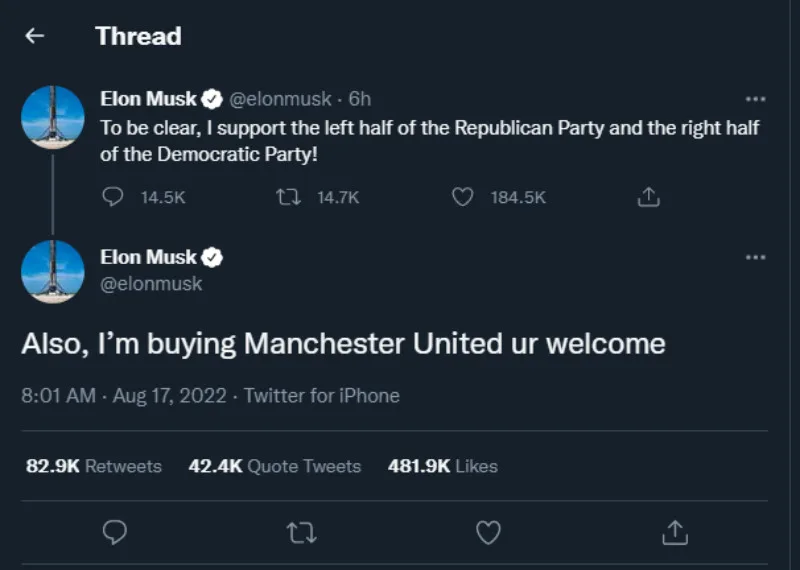Share the Manchester United tweet

(x=674, y=531)
